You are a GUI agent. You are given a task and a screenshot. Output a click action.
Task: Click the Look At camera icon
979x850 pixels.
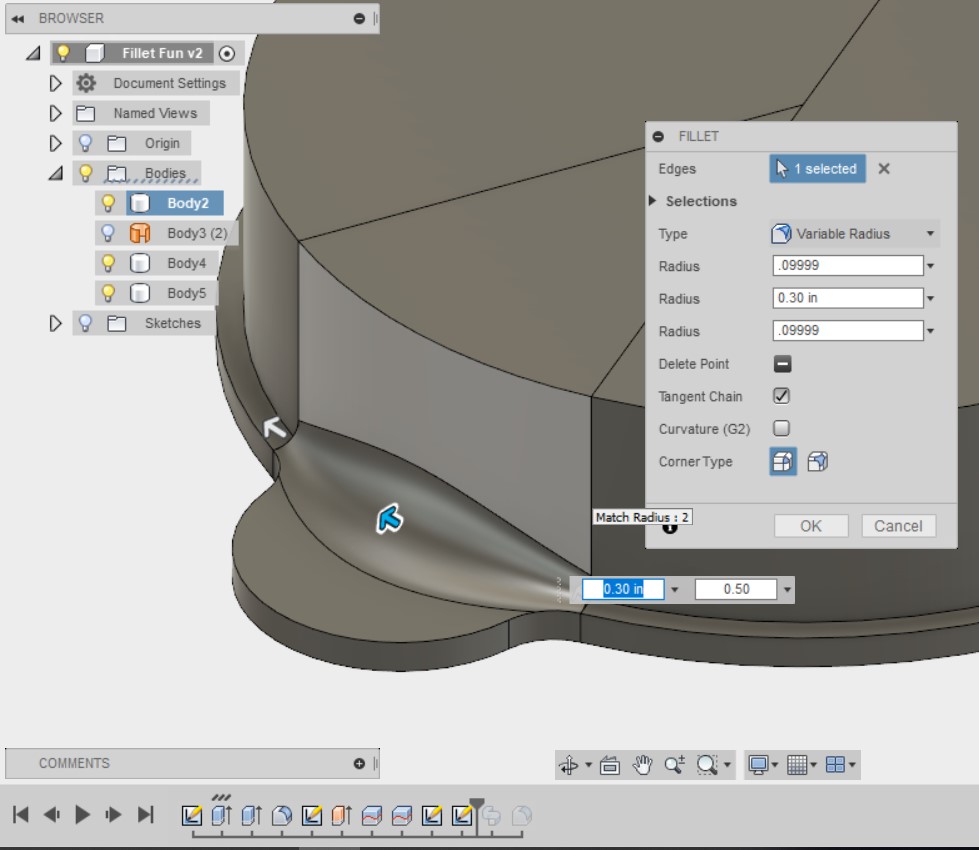[x=611, y=765]
